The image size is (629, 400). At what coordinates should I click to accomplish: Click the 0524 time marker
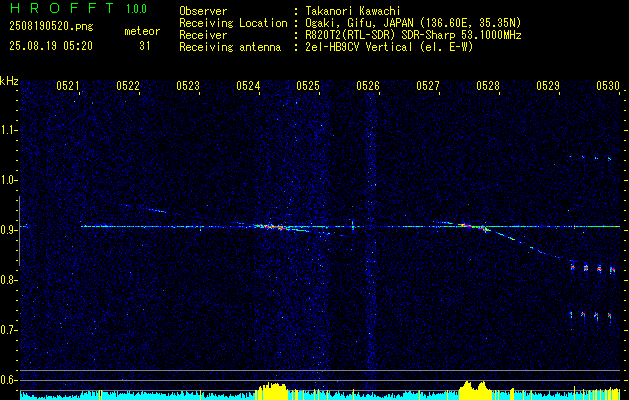pos(248,85)
